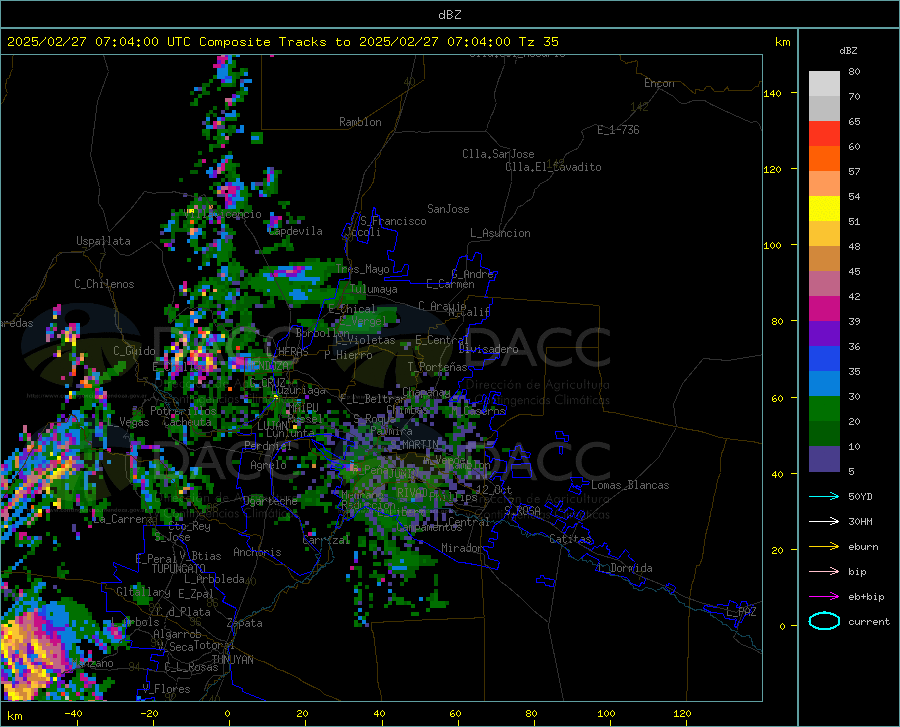
Task: Click the yellow eburn arrow legend icon
Action: (x=824, y=546)
